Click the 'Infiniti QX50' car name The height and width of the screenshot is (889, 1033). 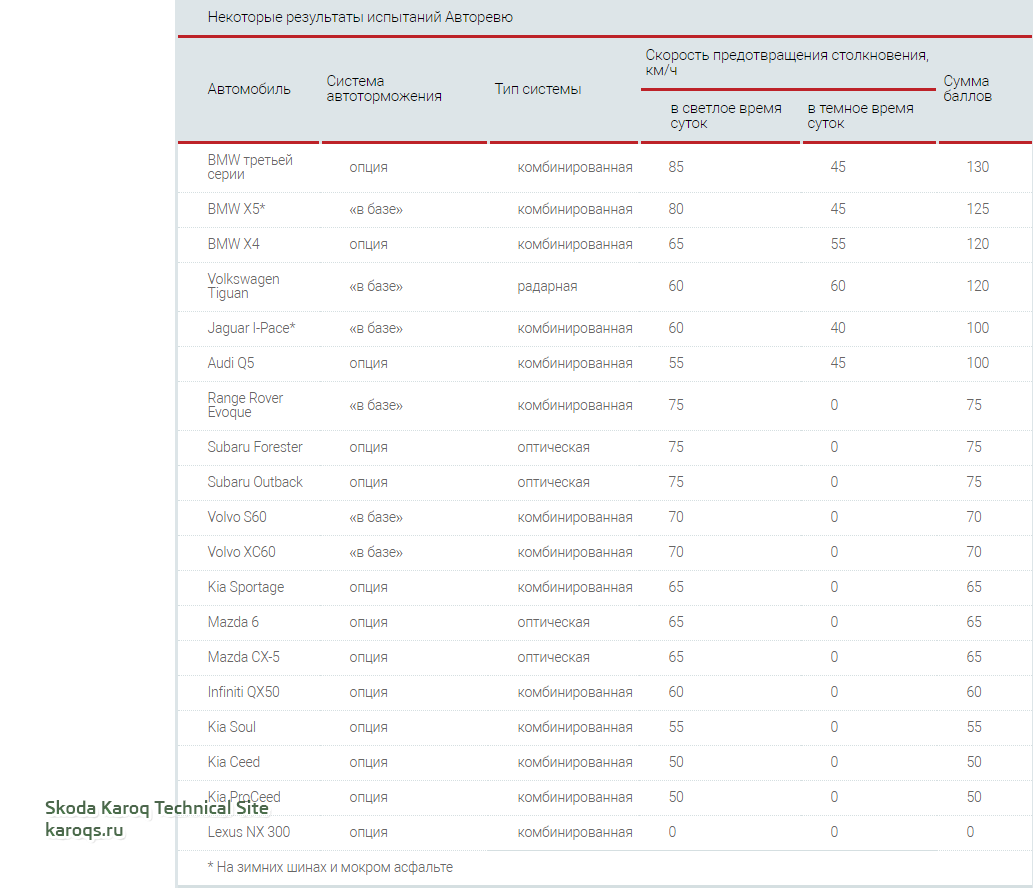(243, 692)
